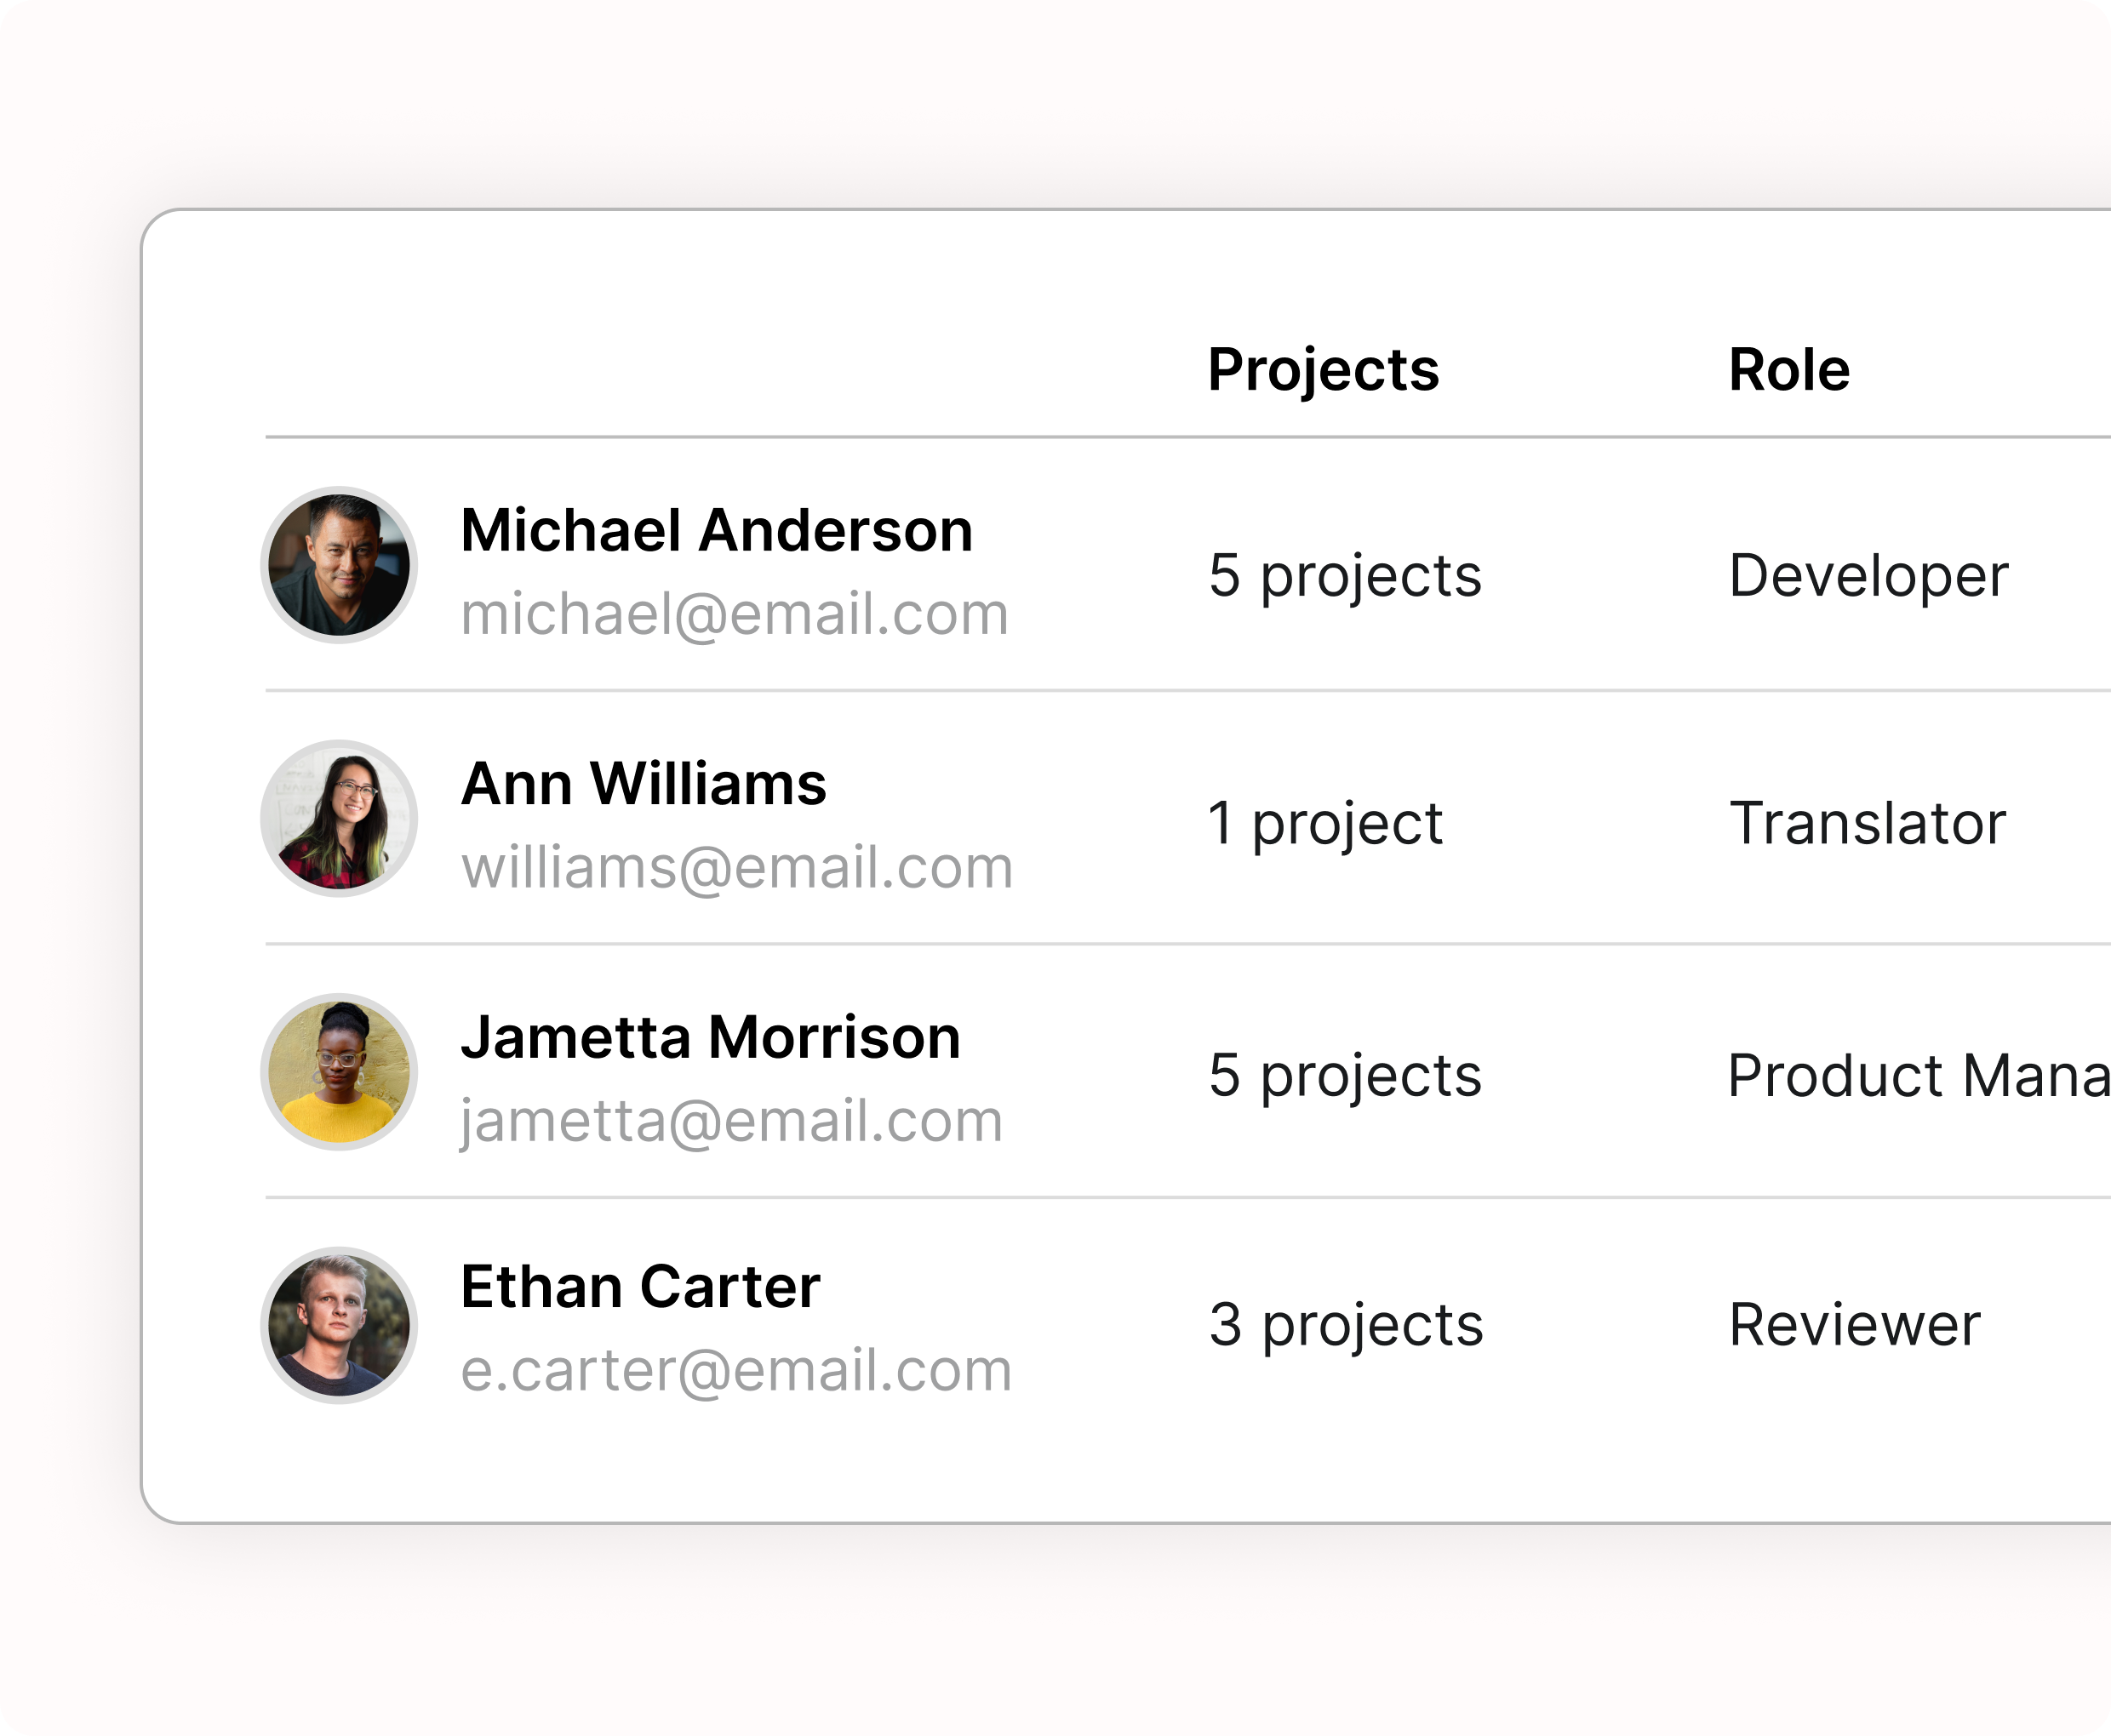The image size is (2111, 1736).
Task: Sort by the Projects column header
Action: pos(1323,370)
